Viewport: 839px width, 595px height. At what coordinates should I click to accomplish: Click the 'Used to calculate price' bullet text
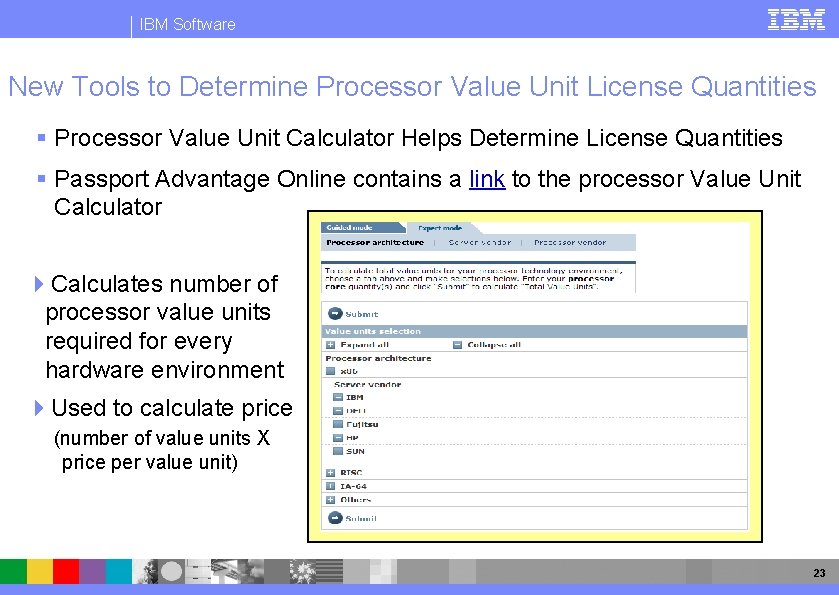172,408
